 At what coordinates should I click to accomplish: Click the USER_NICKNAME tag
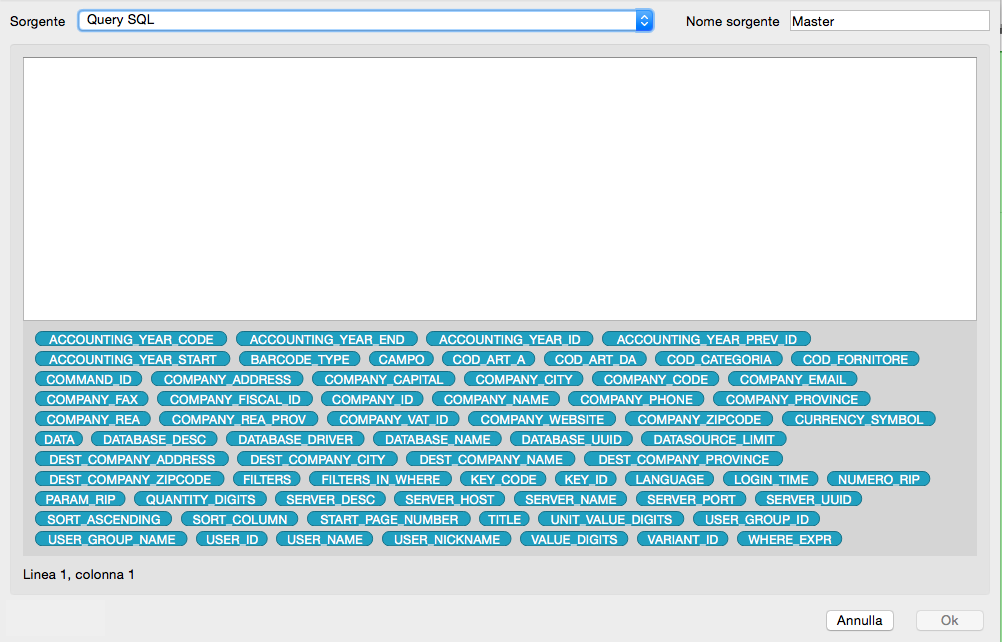coord(447,539)
